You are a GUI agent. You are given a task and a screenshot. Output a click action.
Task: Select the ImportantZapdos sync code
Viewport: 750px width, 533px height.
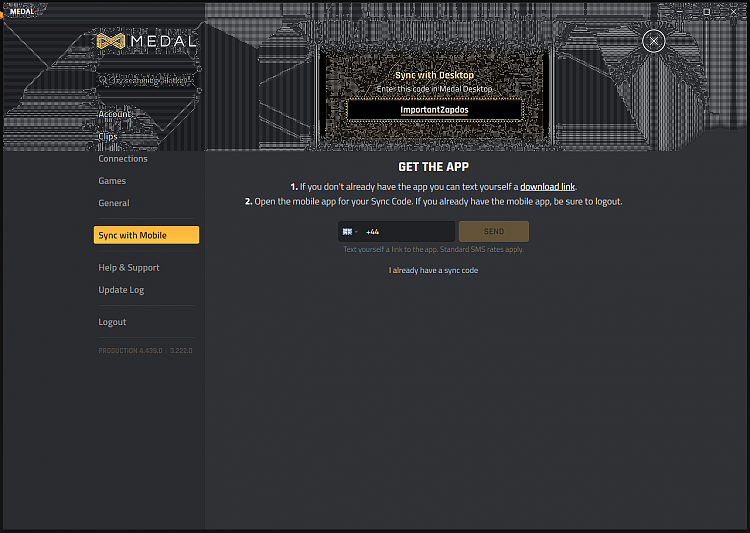434,110
